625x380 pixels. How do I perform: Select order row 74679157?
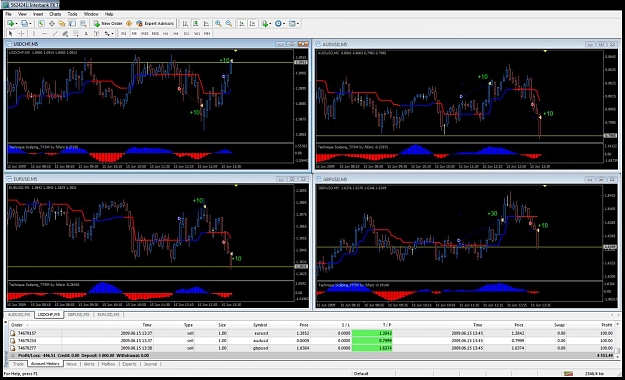point(311,333)
